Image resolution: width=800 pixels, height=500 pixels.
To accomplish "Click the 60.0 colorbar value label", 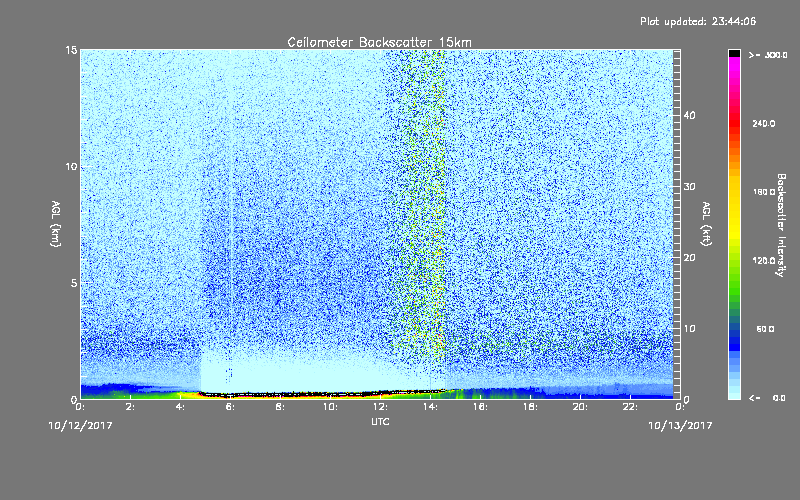I will [765, 330].
